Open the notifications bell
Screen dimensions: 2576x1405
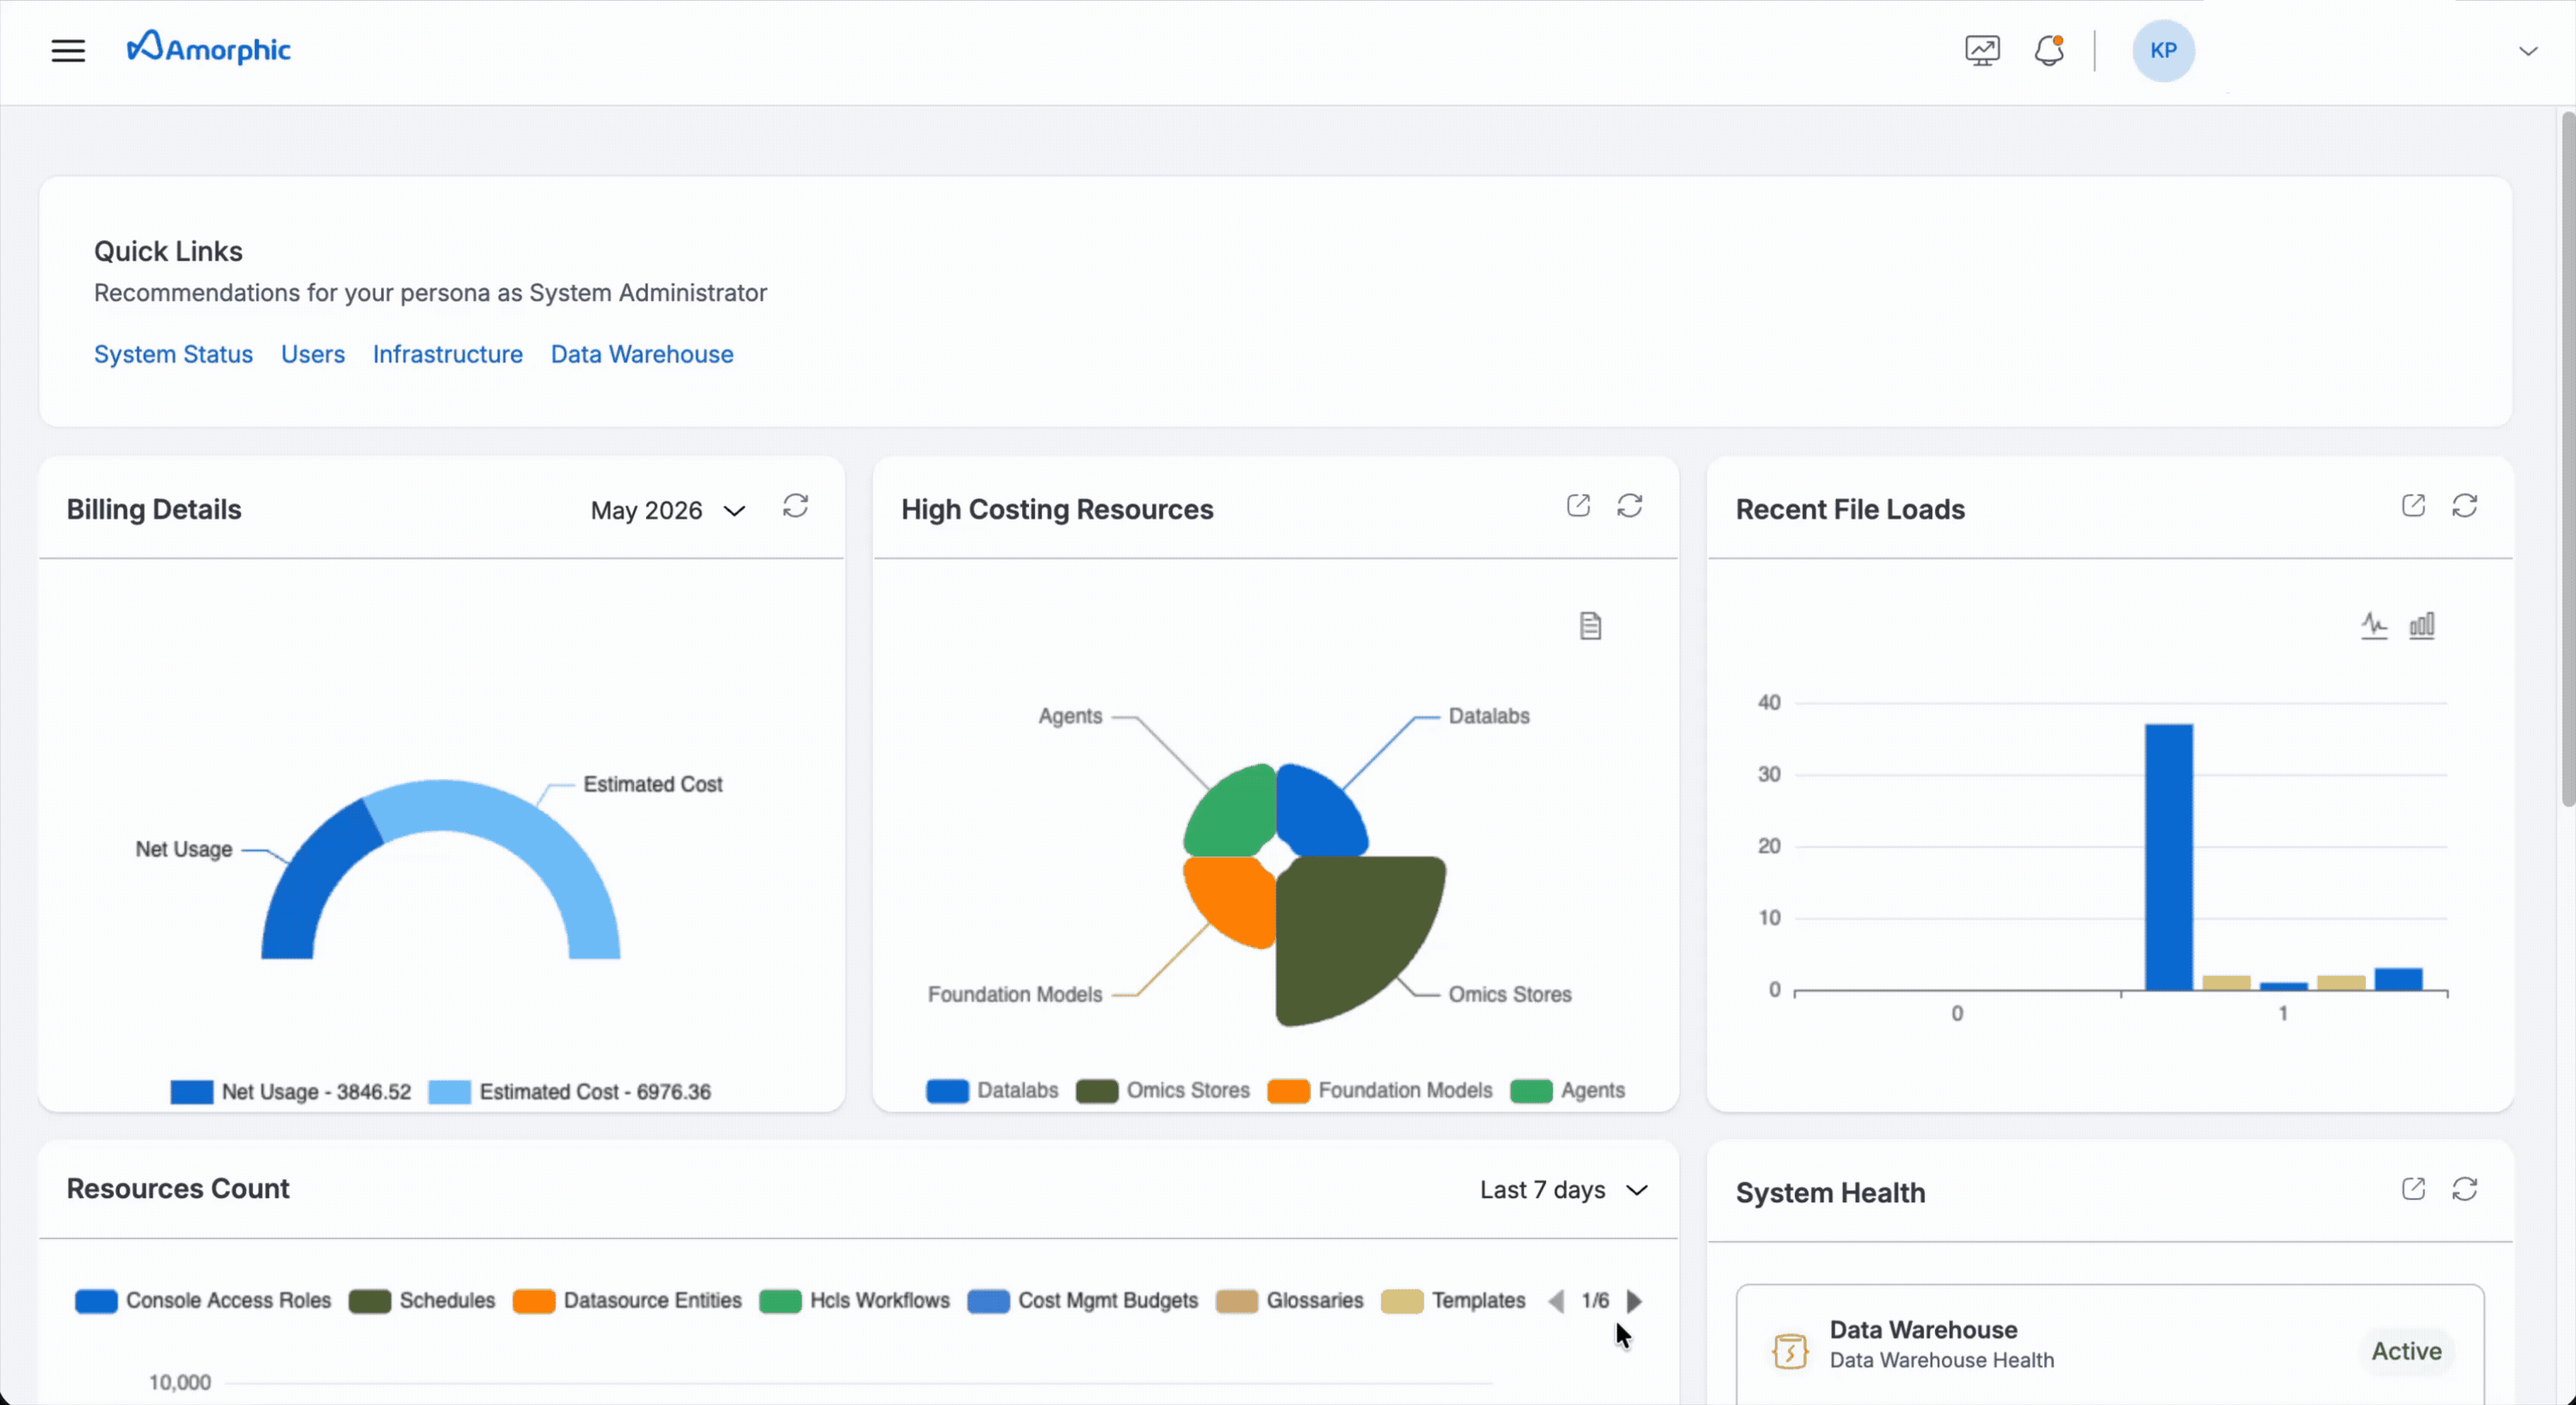point(2049,50)
